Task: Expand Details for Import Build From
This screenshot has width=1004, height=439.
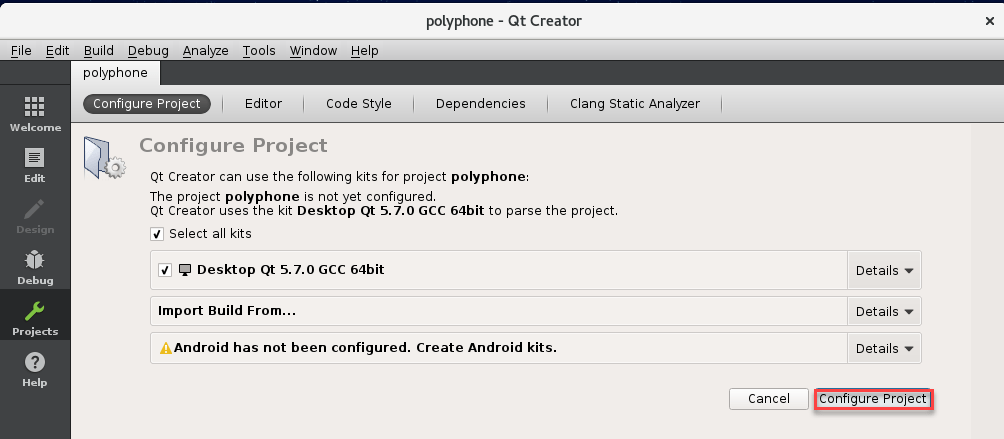Action: click(x=884, y=312)
